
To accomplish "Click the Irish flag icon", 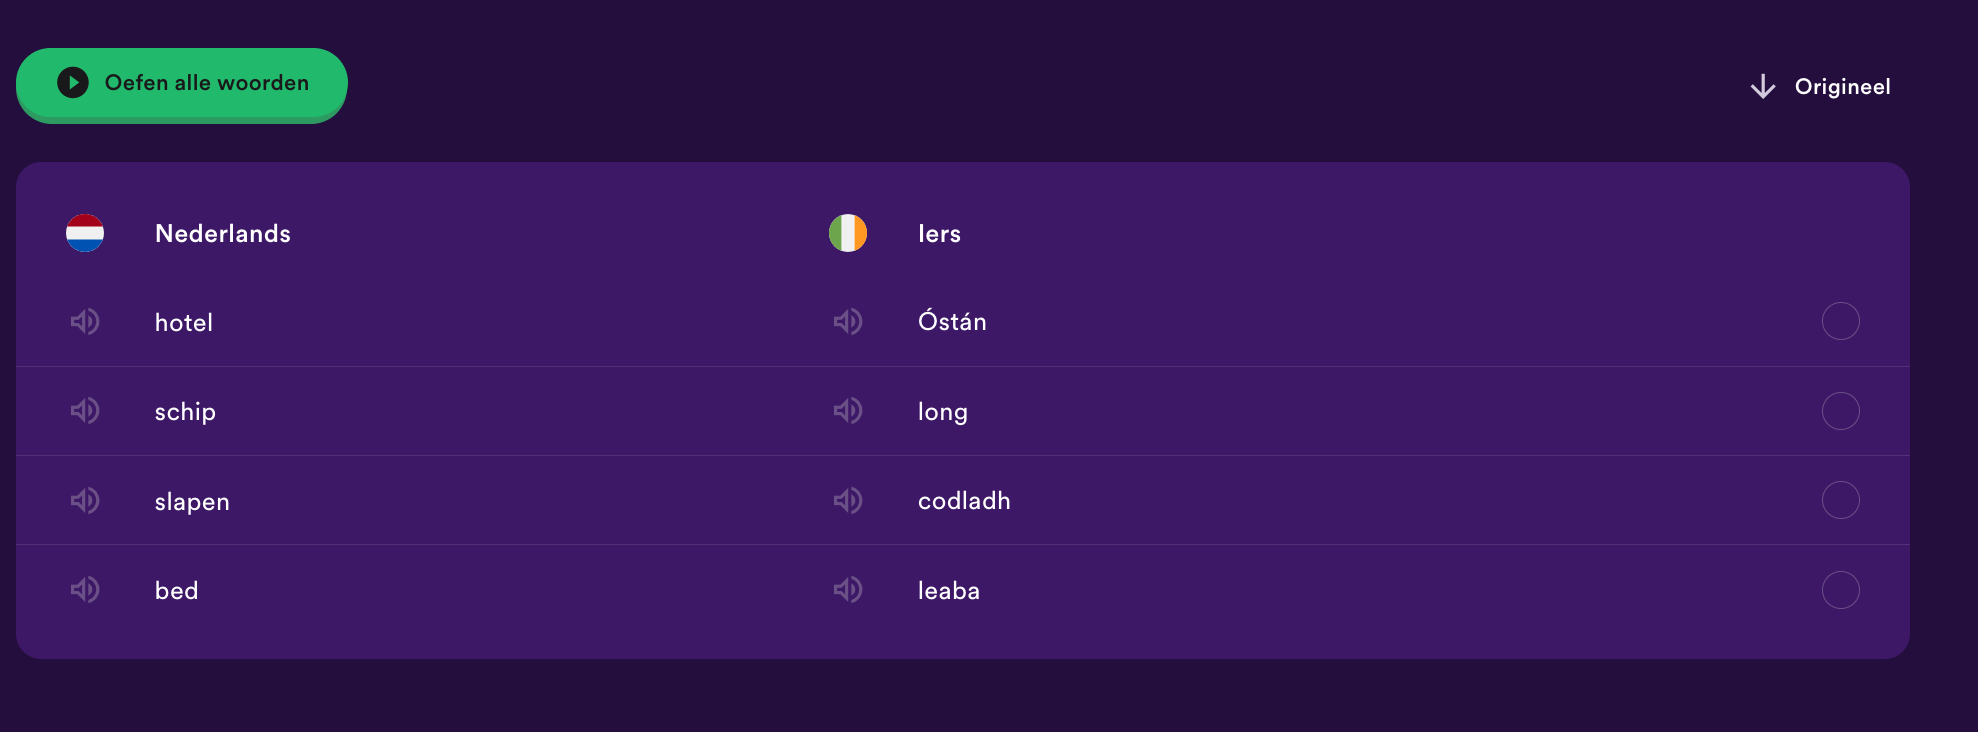I will pyautogui.click(x=848, y=233).
